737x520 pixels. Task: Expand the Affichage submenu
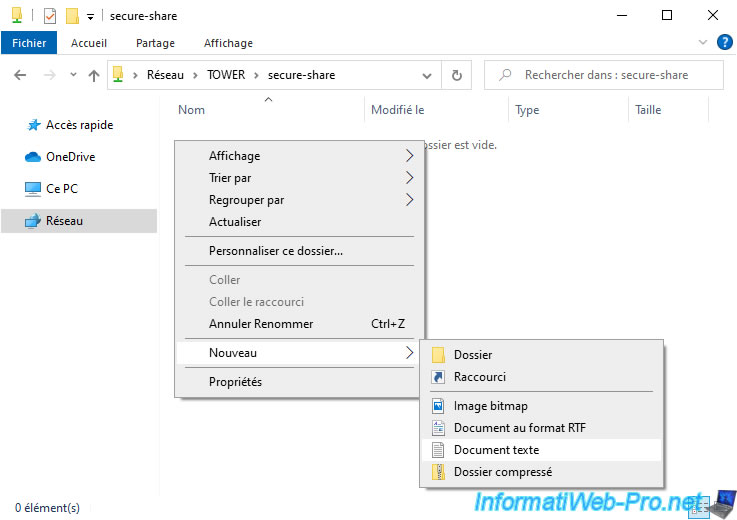coord(234,156)
